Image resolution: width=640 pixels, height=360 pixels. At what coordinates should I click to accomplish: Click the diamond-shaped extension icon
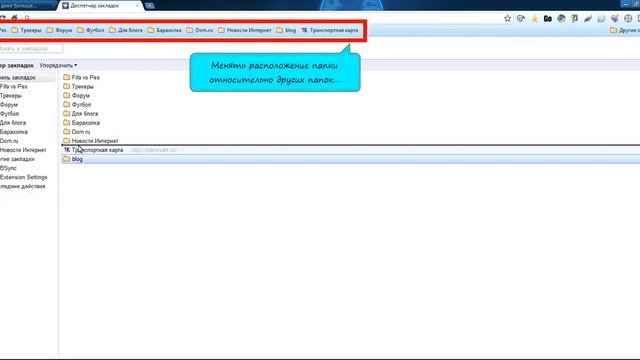(x=615, y=18)
